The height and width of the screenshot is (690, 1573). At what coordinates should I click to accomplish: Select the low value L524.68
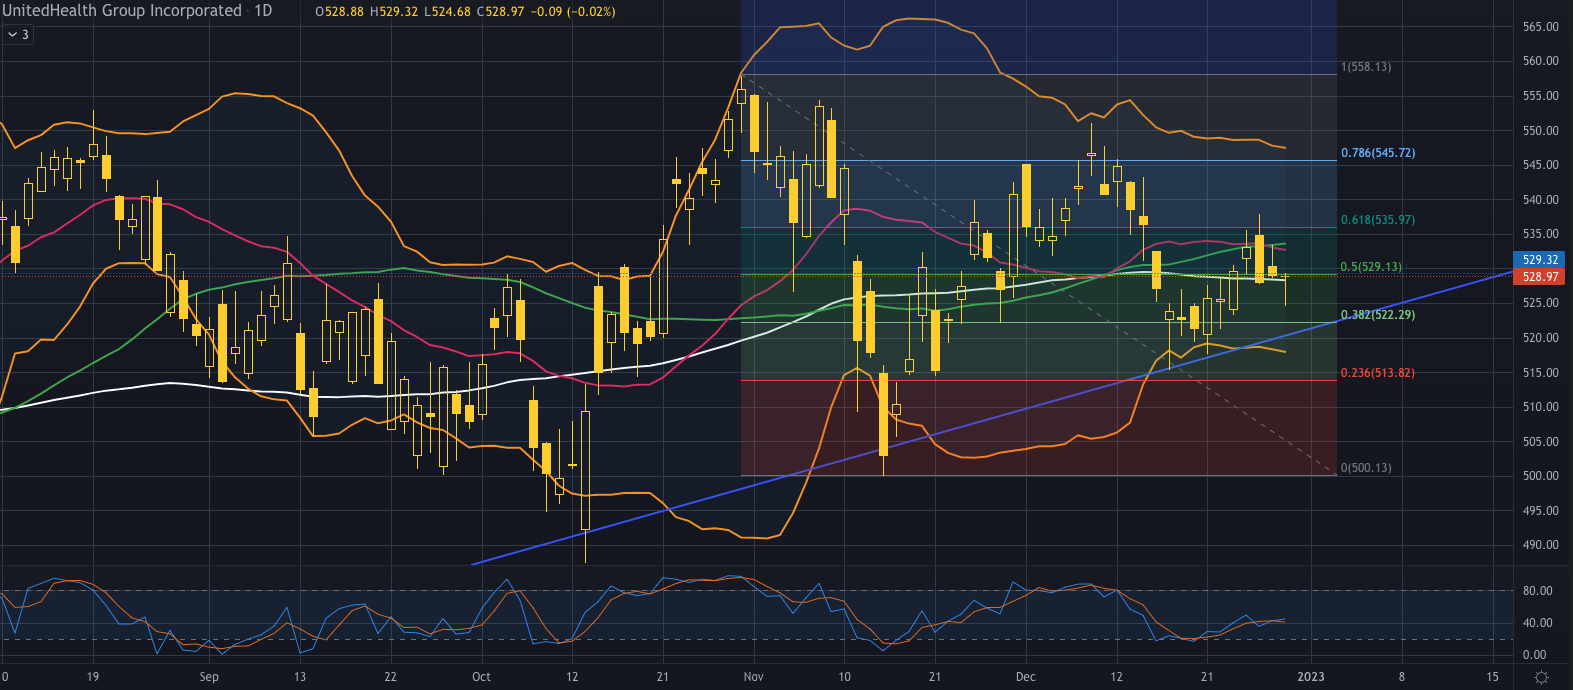pos(448,12)
